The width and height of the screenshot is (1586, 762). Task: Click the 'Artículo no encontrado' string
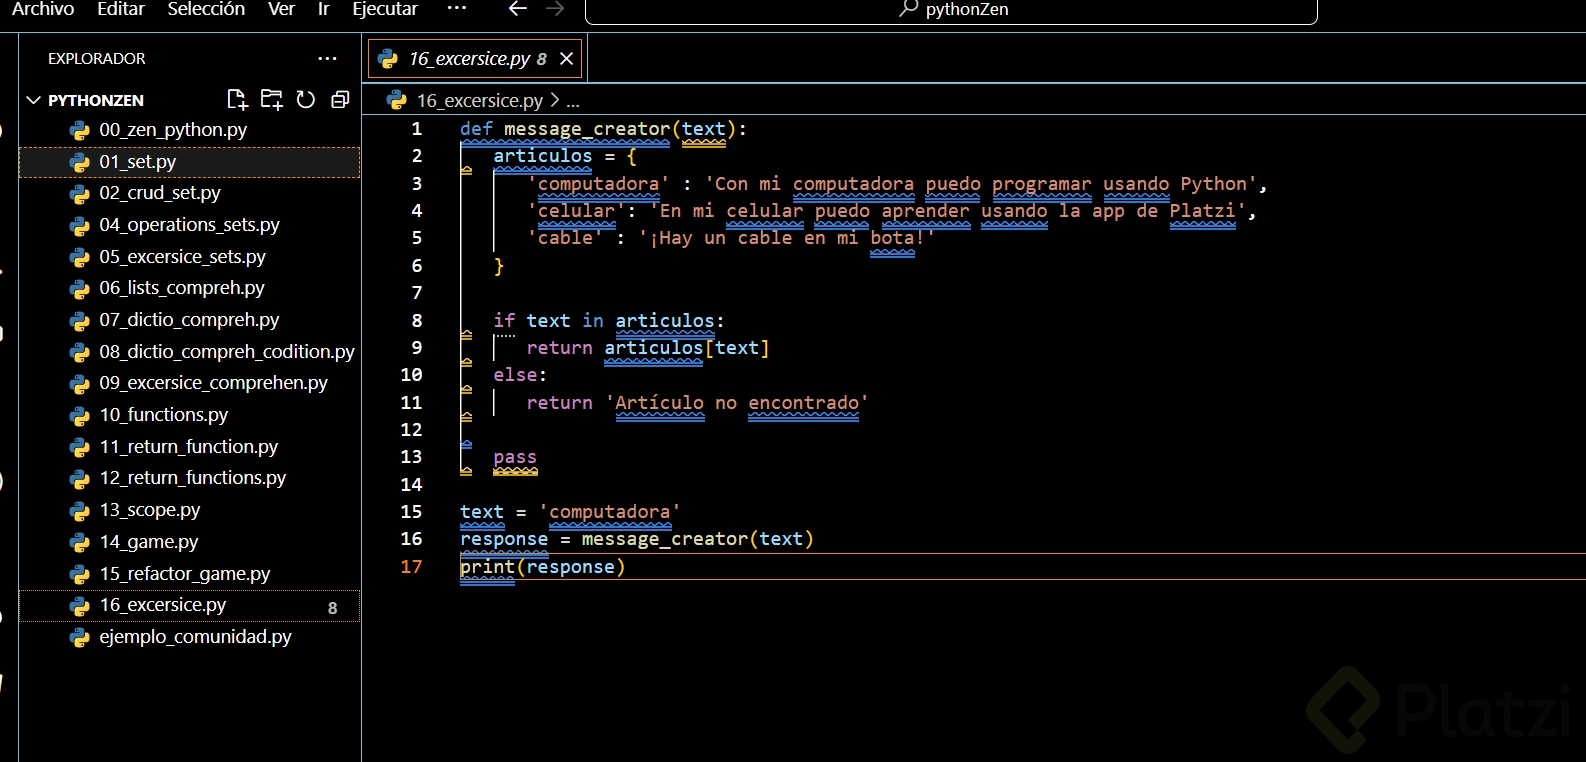click(737, 403)
